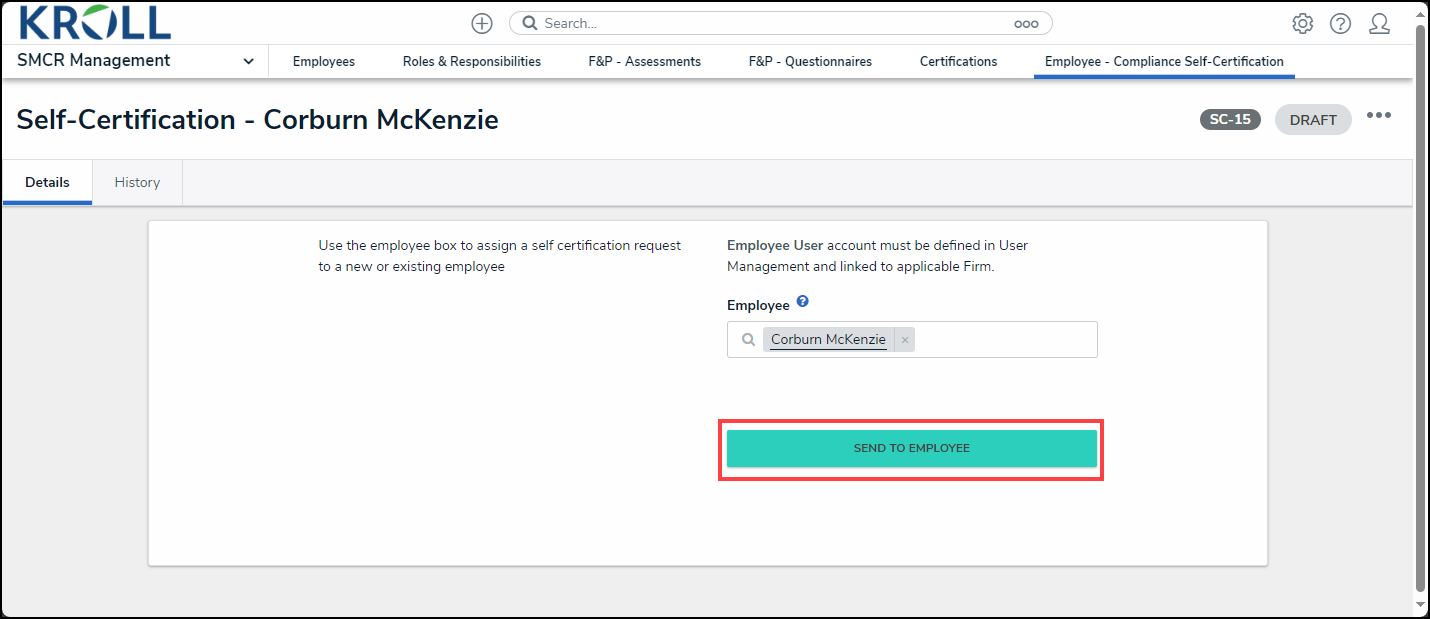Screen dimensions: 1430x619
Task: Navigate to F&P - Questionnaires
Action: click(810, 61)
